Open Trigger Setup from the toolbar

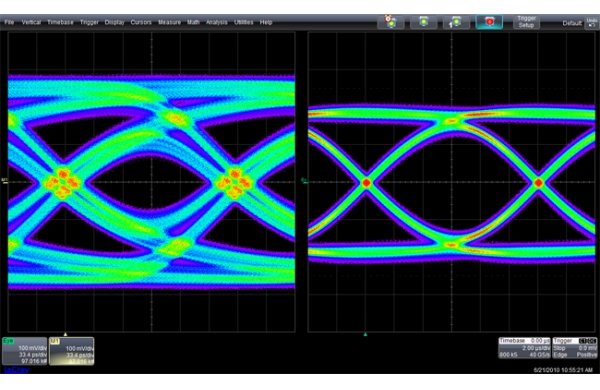point(526,22)
